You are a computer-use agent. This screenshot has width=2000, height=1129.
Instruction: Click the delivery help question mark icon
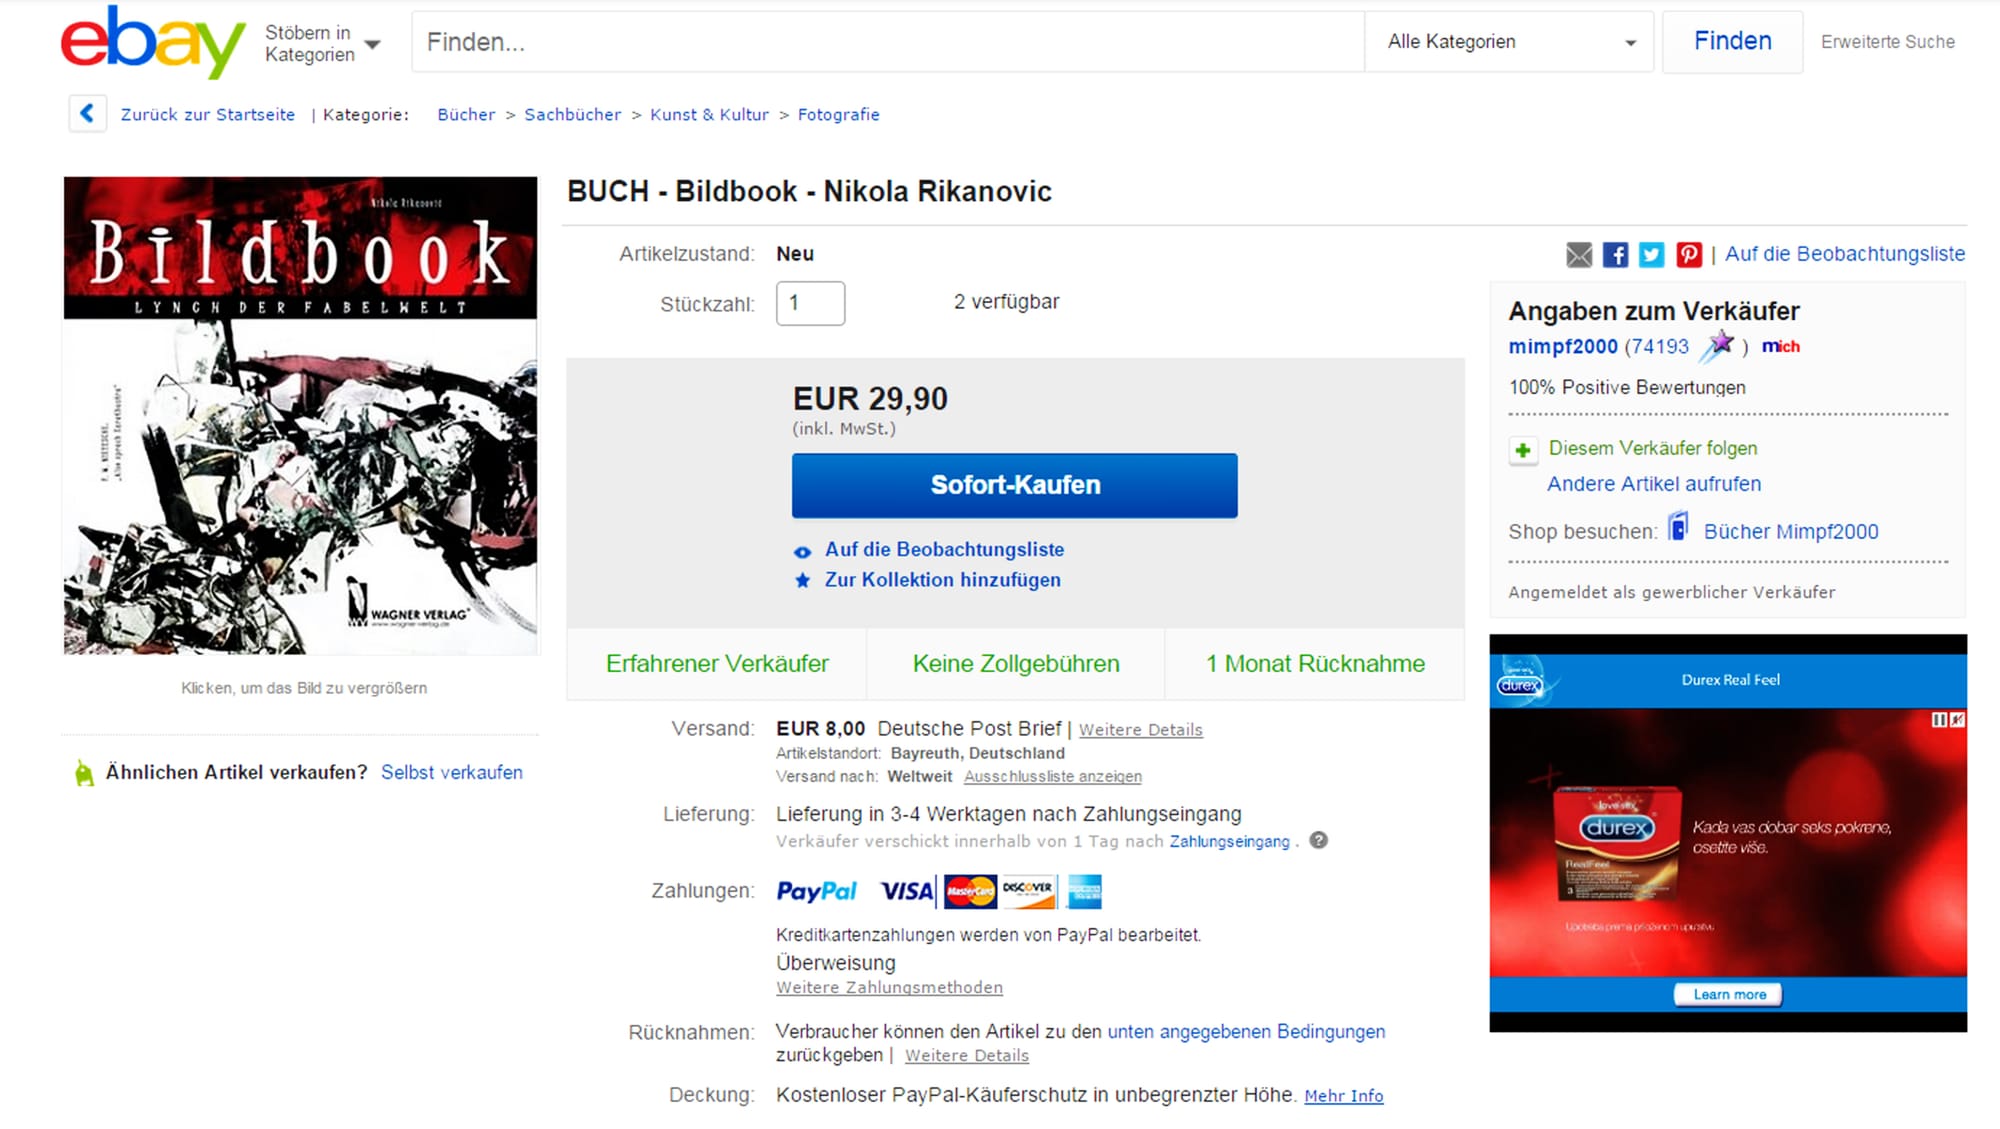click(1319, 840)
